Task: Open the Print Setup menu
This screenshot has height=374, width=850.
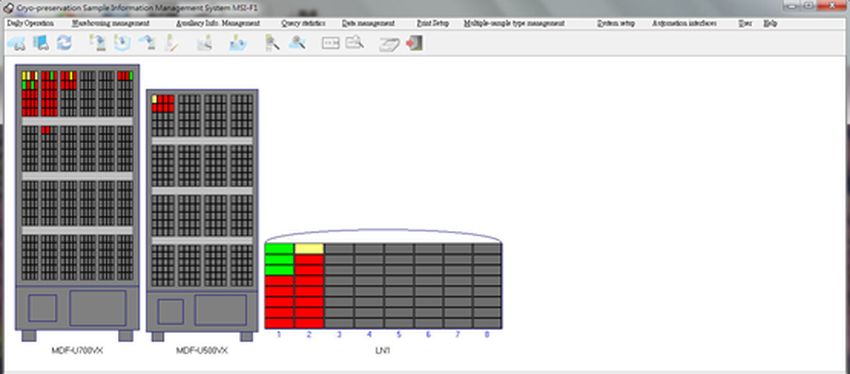Action: 433,23
